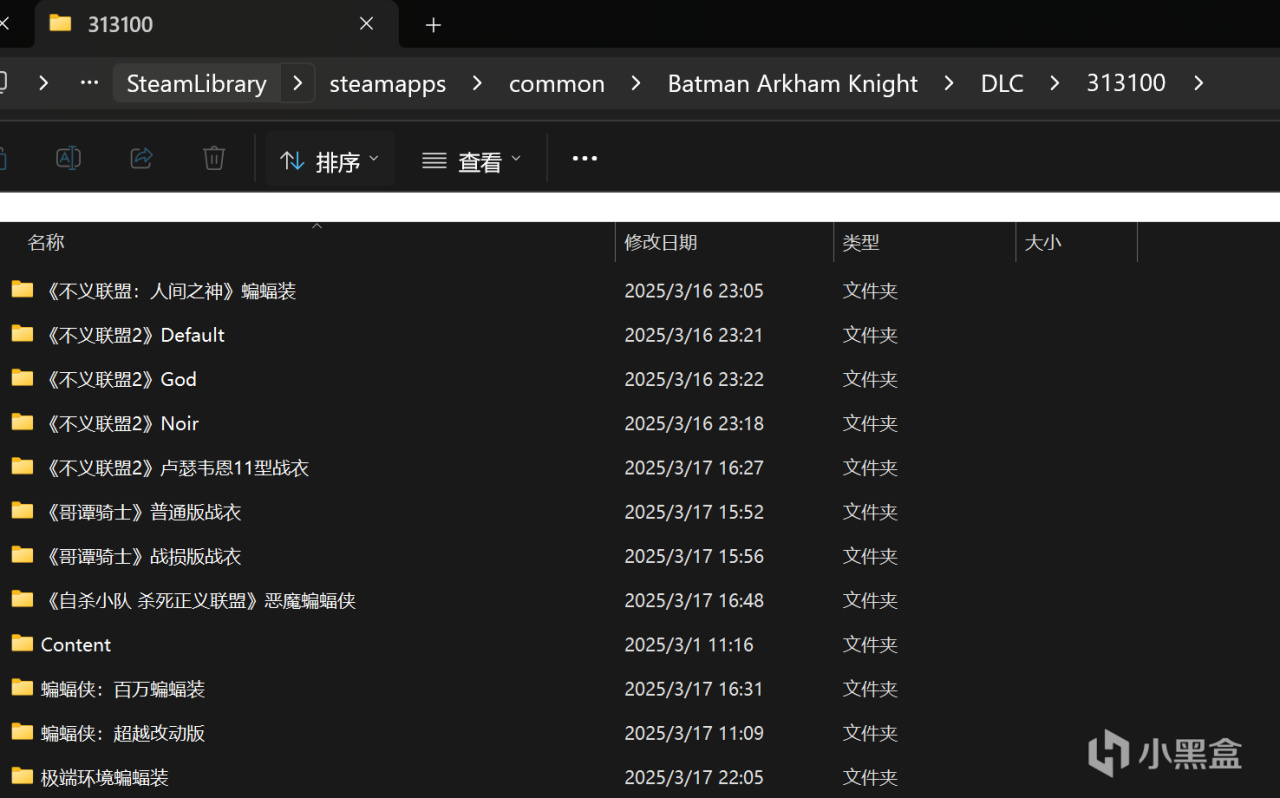1280x798 pixels.
Task: Click the folder icon beside 《自杀小队 杀死正义联盟》恶魔蝙蝠侠
Action: pos(22,599)
